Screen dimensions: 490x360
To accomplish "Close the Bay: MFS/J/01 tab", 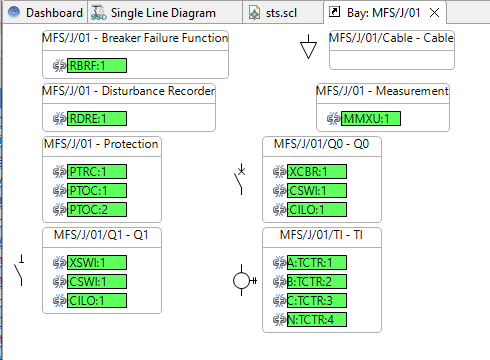I will pos(434,13).
